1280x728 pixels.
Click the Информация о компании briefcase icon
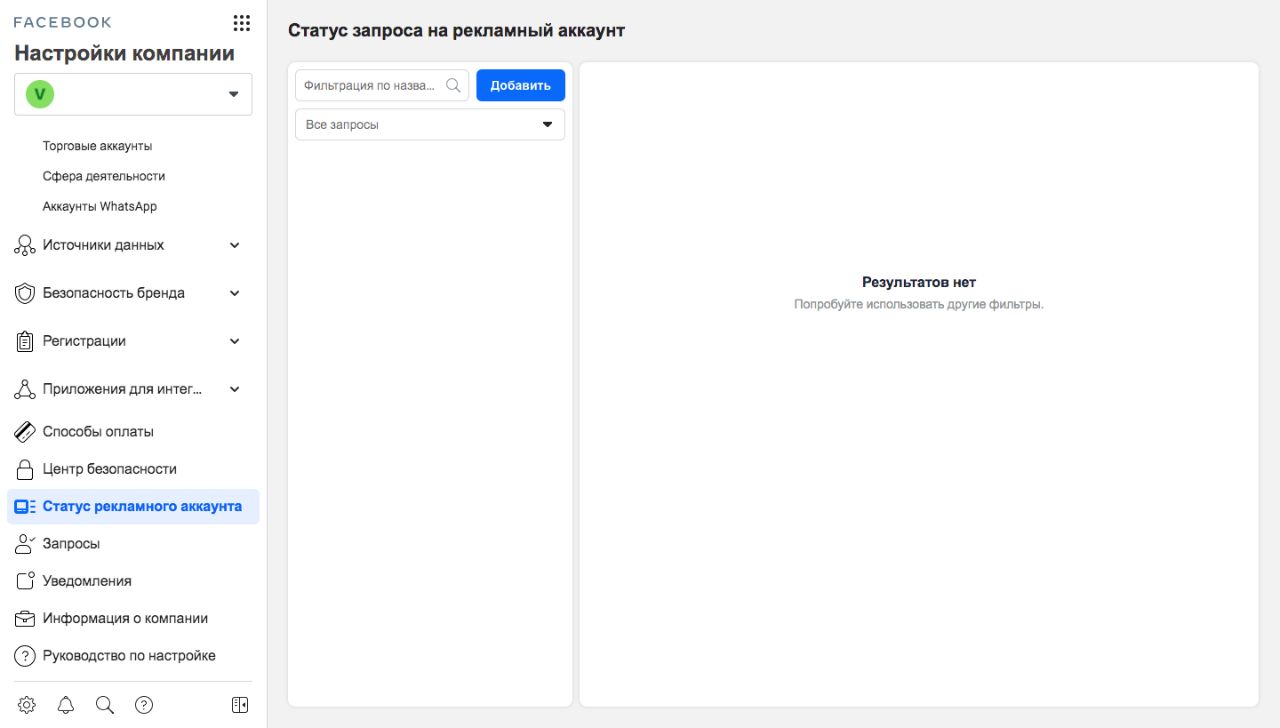pyautogui.click(x=25, y=619)
